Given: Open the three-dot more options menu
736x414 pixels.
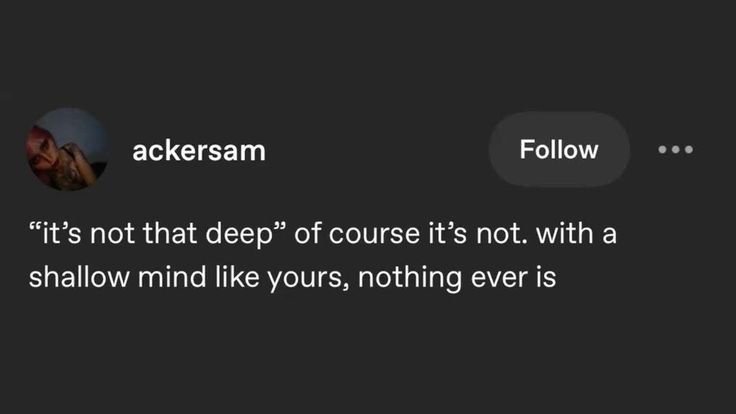Looking at the screenshot, I should 675,150.
